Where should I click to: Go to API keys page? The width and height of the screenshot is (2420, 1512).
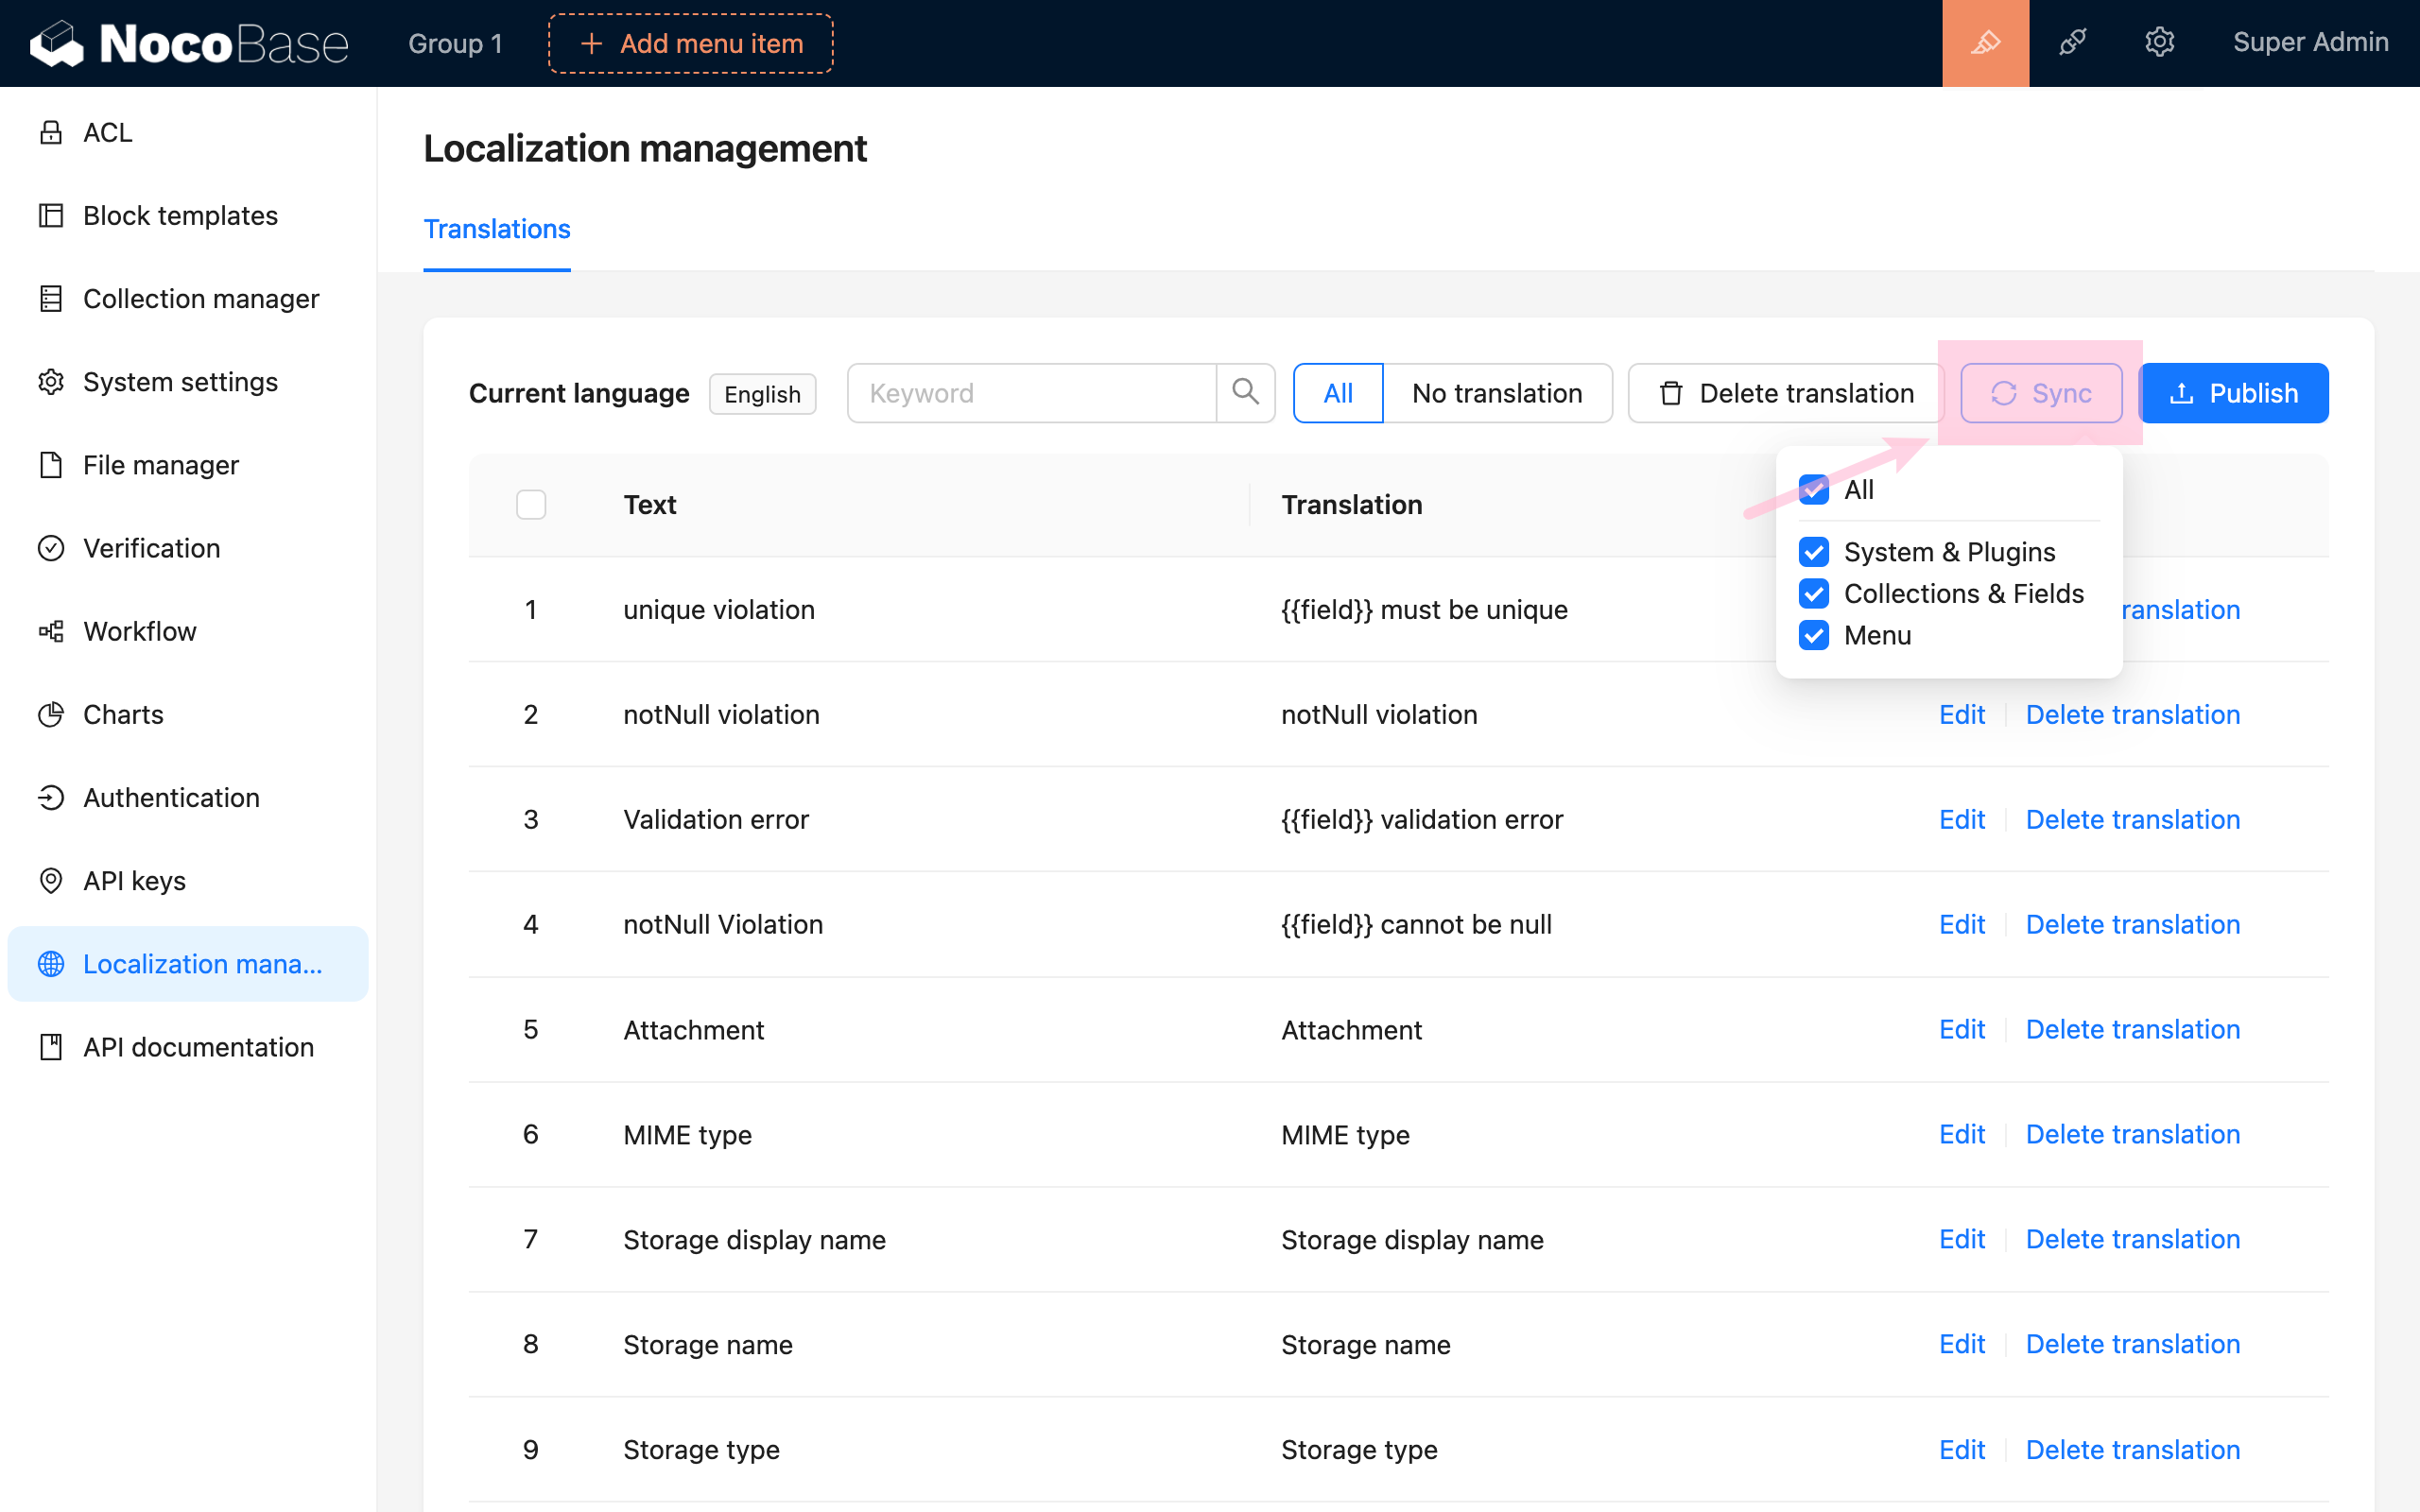tap(134, 880)
